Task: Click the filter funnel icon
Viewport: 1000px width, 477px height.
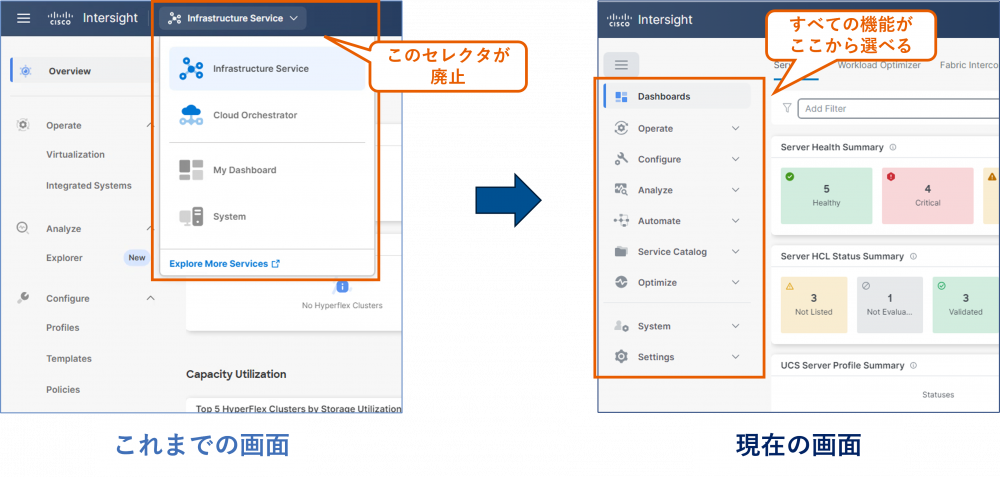Action: tap(787, 108)
